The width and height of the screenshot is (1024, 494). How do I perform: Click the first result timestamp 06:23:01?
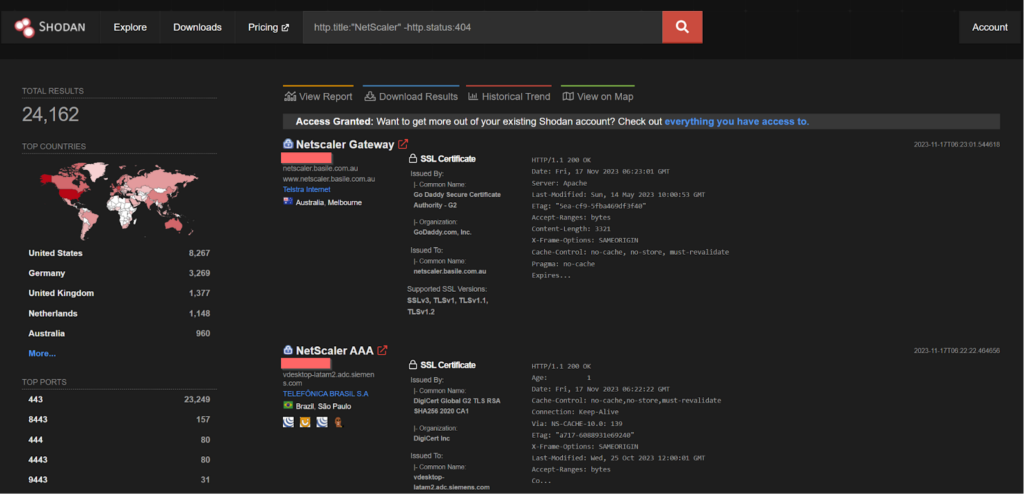click(x=957, y=144)
